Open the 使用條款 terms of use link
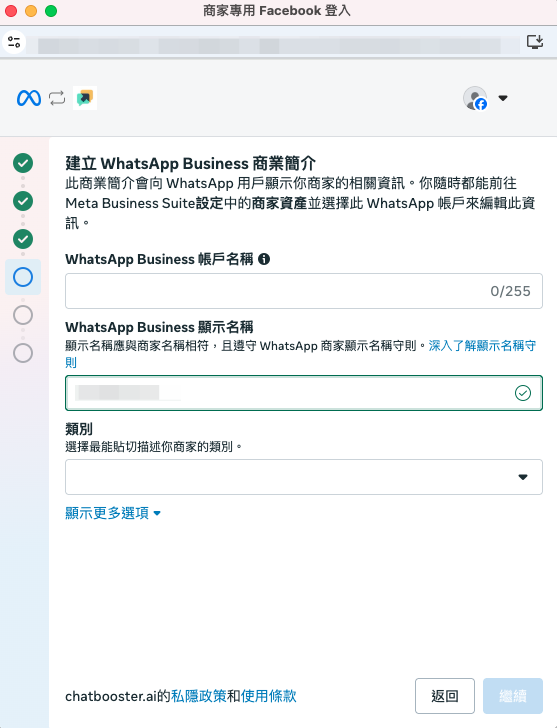The width and height of the screenshot is (557, 728). tap(268, 696)
